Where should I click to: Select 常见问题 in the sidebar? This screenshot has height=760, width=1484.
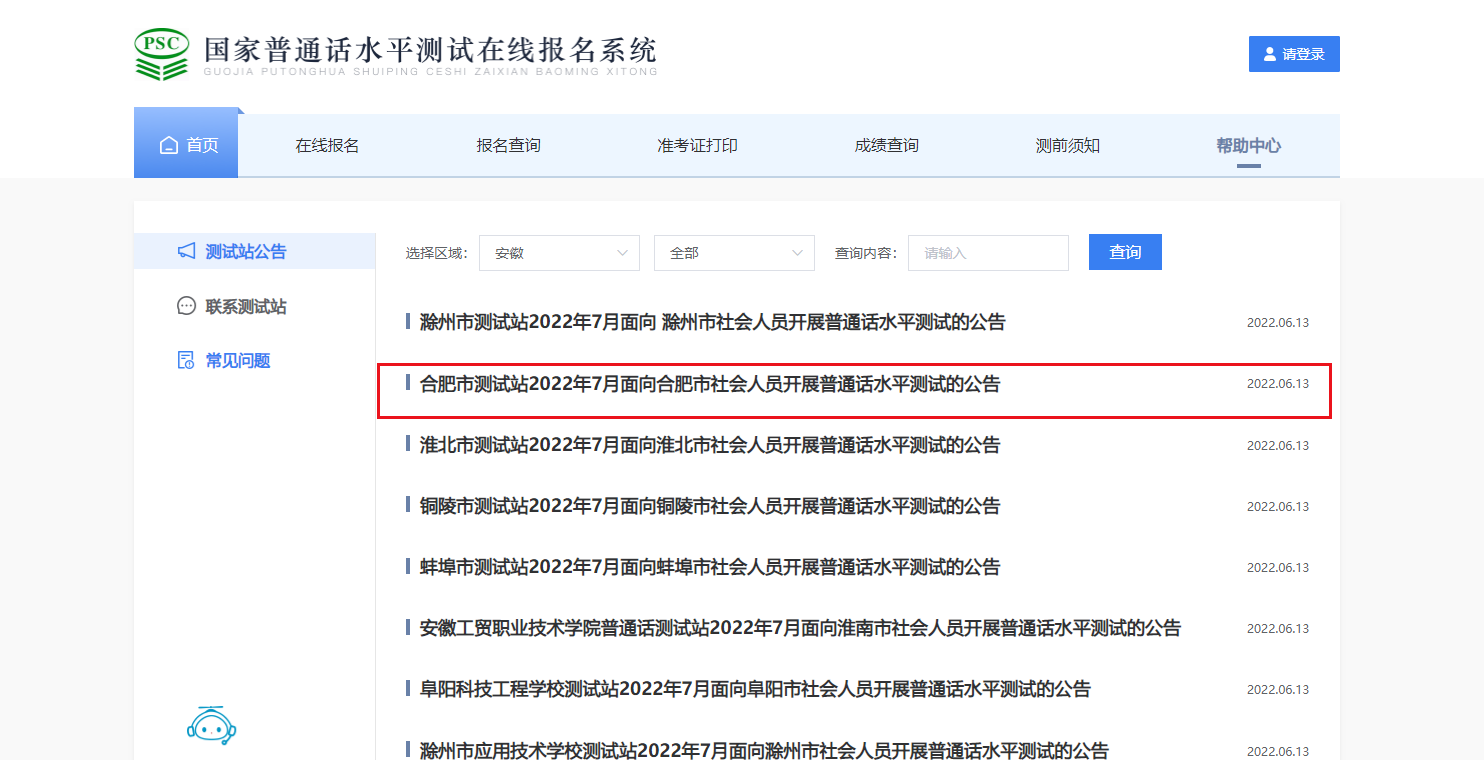coord(238,361)
